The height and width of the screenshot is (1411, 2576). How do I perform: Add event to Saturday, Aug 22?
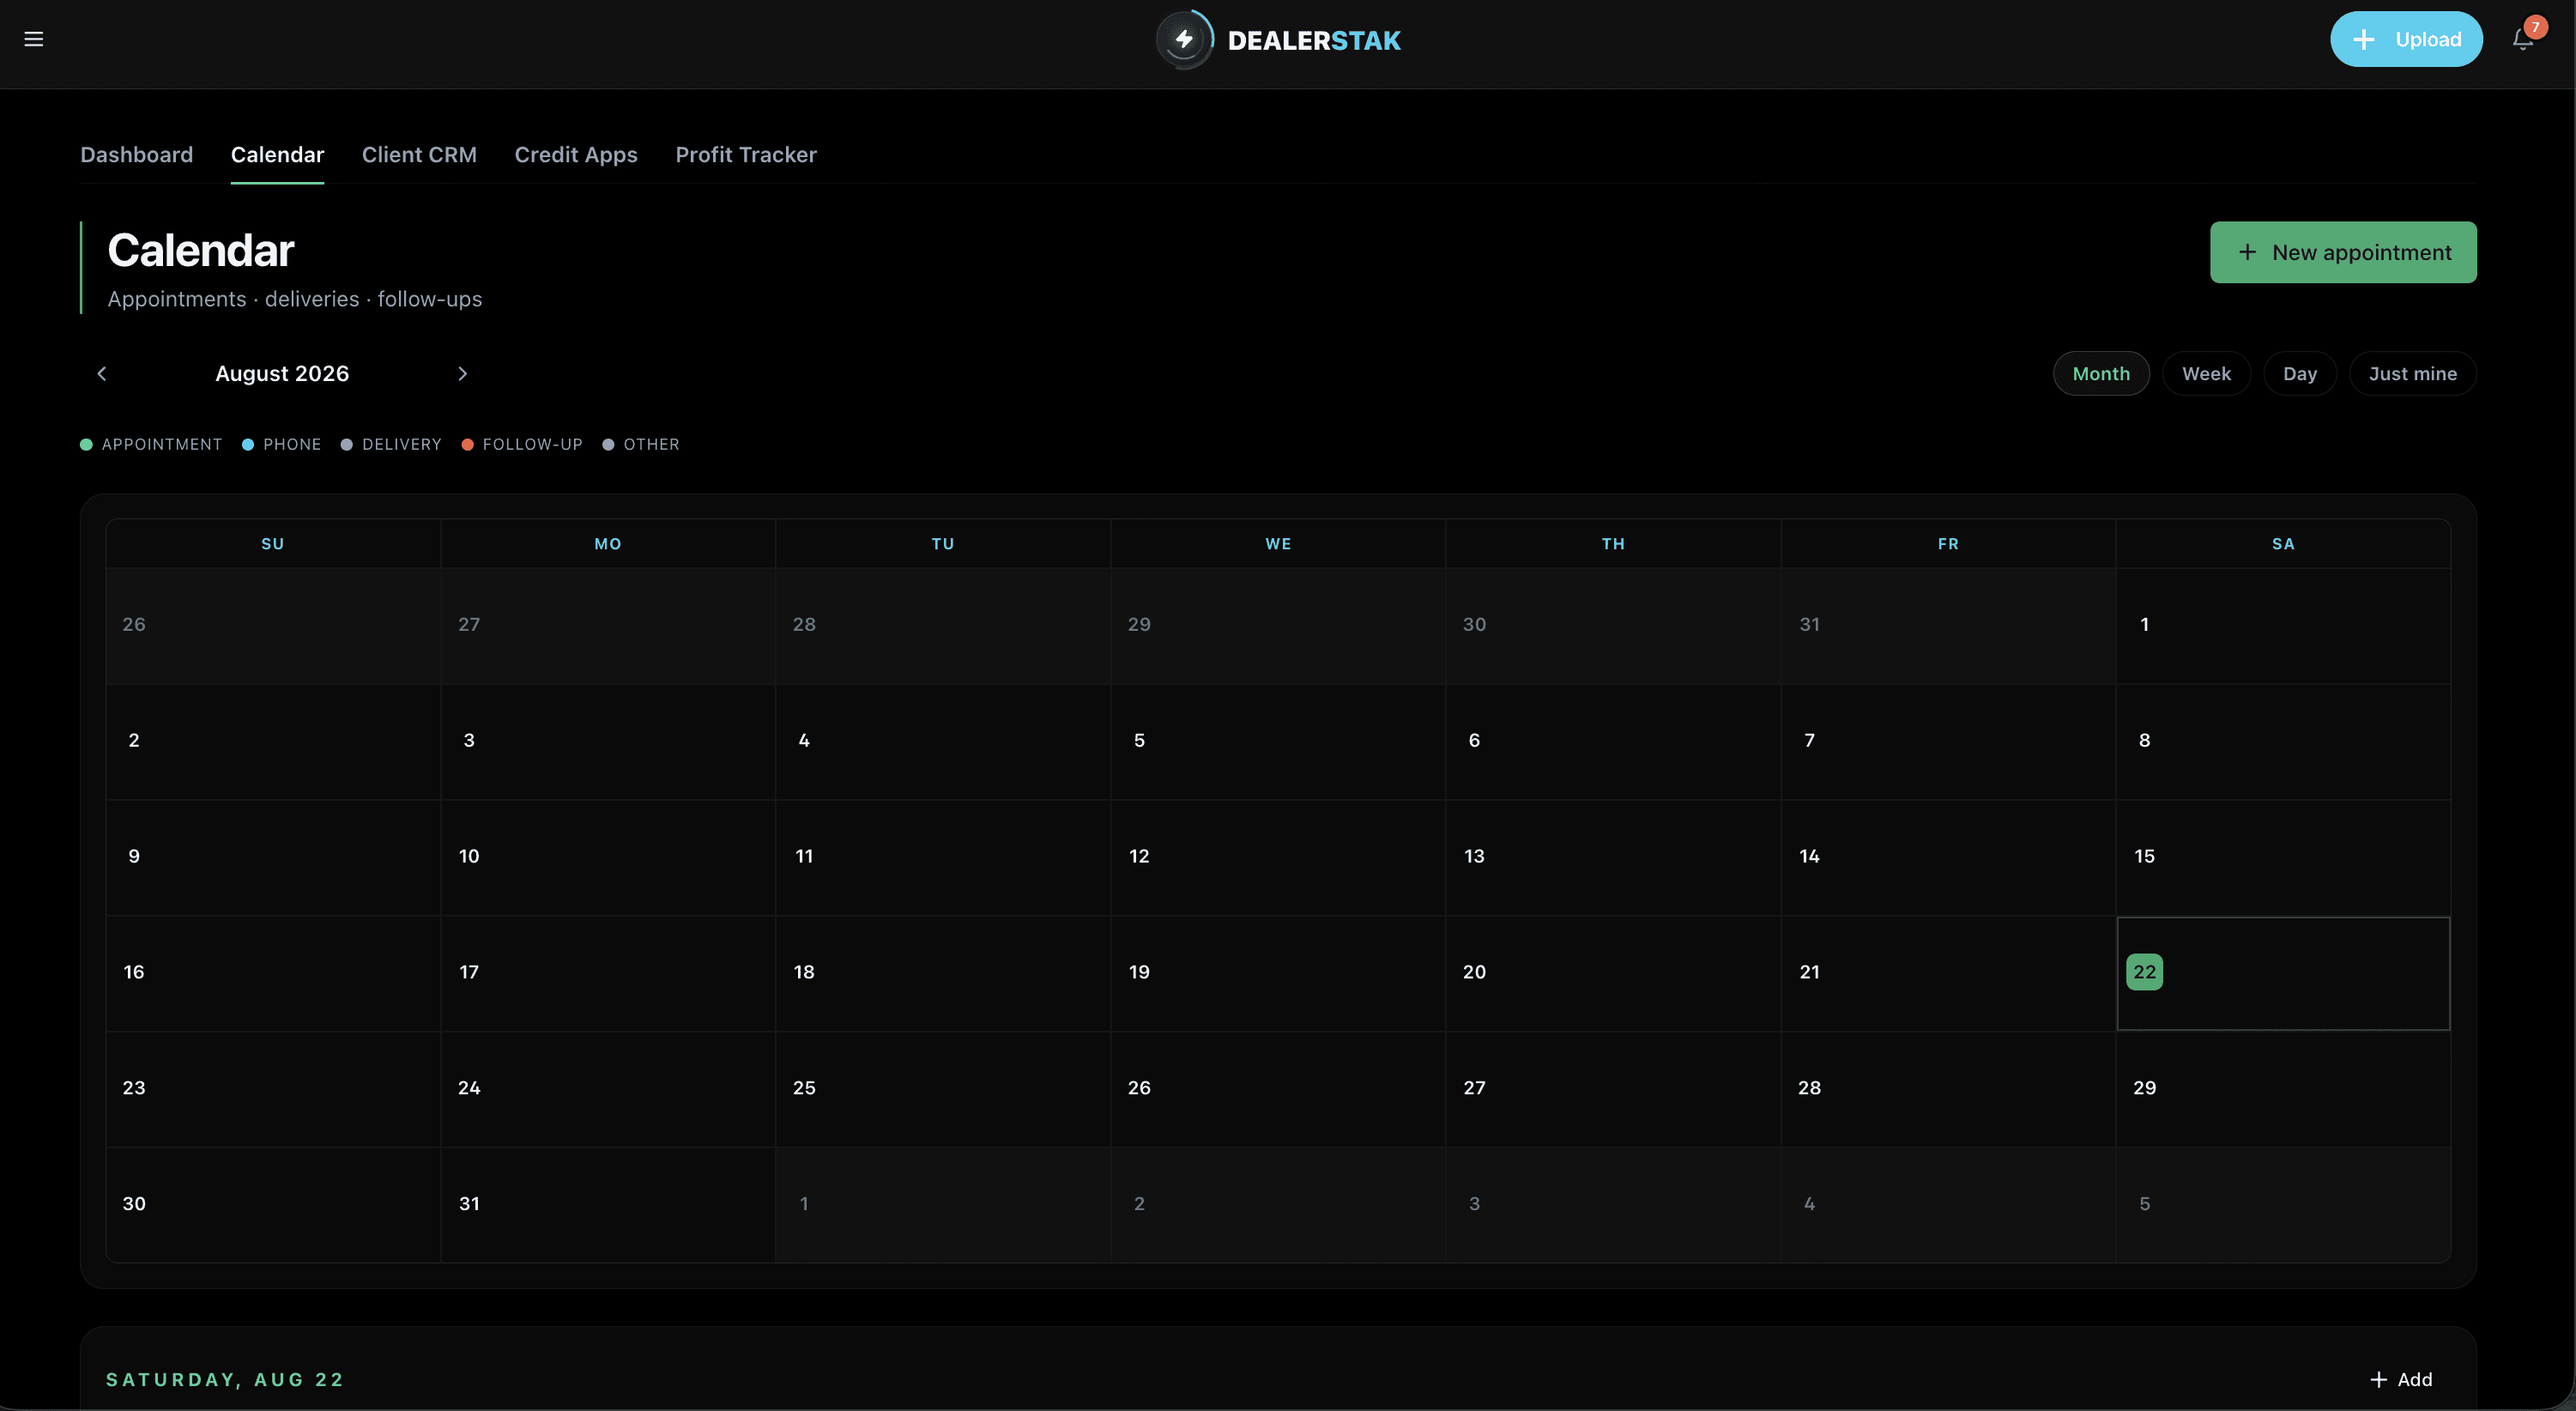(x=2401, y=1379)
